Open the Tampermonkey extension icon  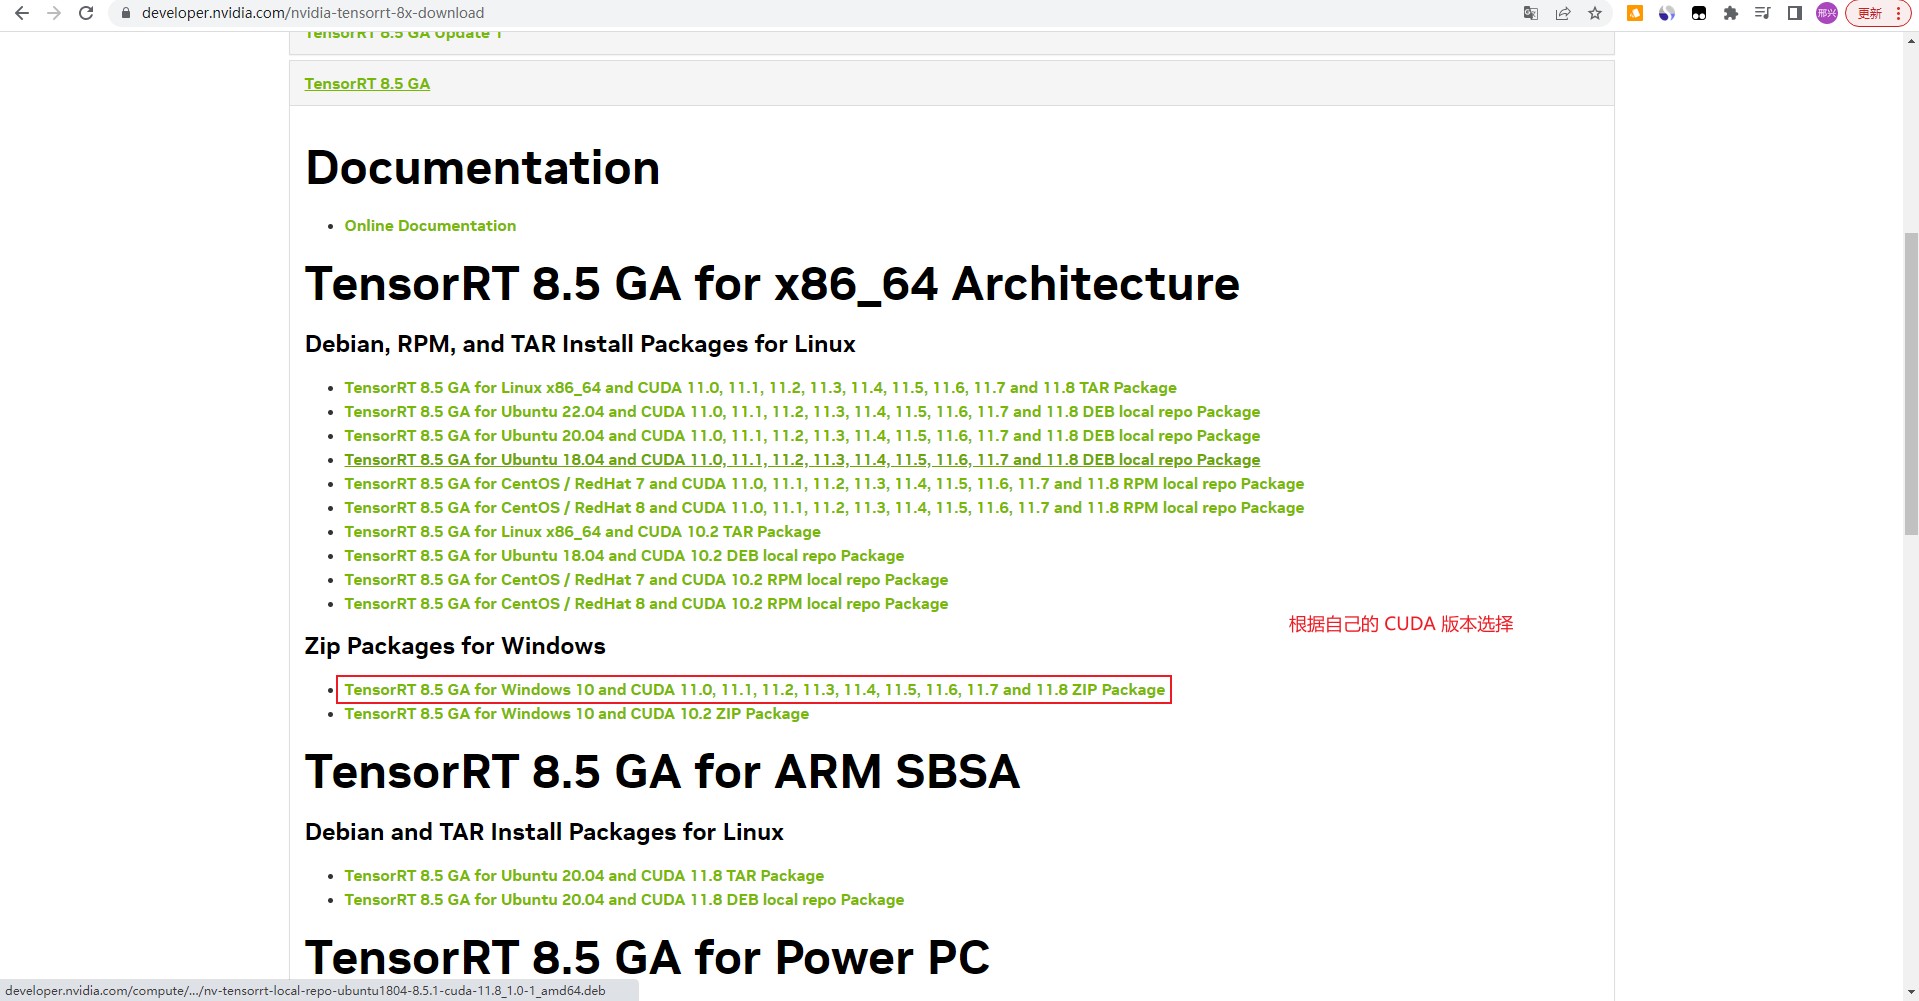tap(1699, 13)
